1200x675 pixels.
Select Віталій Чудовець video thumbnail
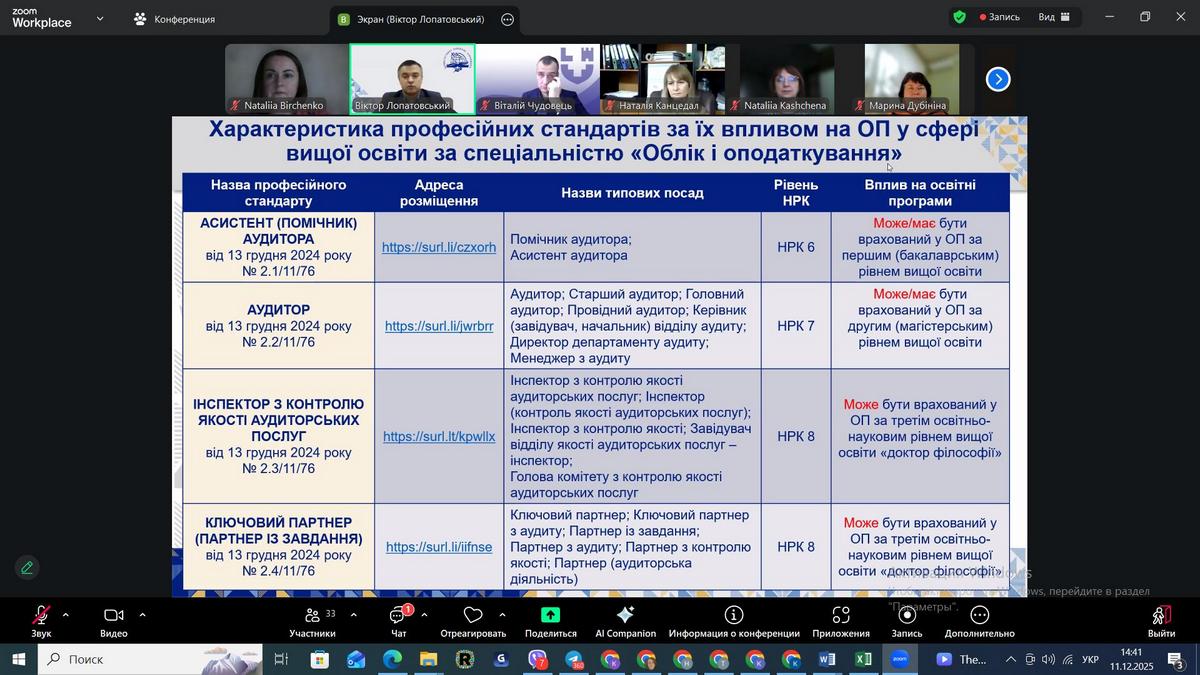point(537,78)
